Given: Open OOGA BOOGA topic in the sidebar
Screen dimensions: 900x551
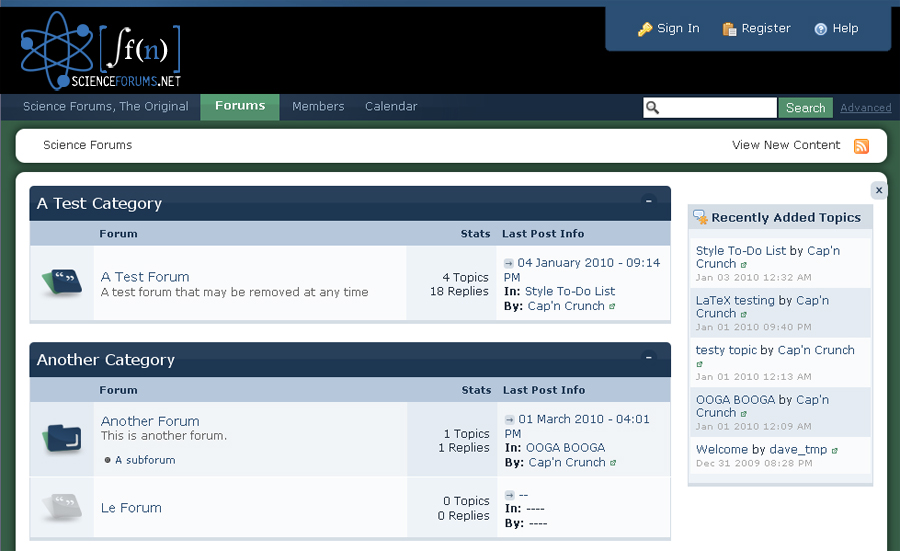Looking at the screenshot, I should [x=736, y=400].
